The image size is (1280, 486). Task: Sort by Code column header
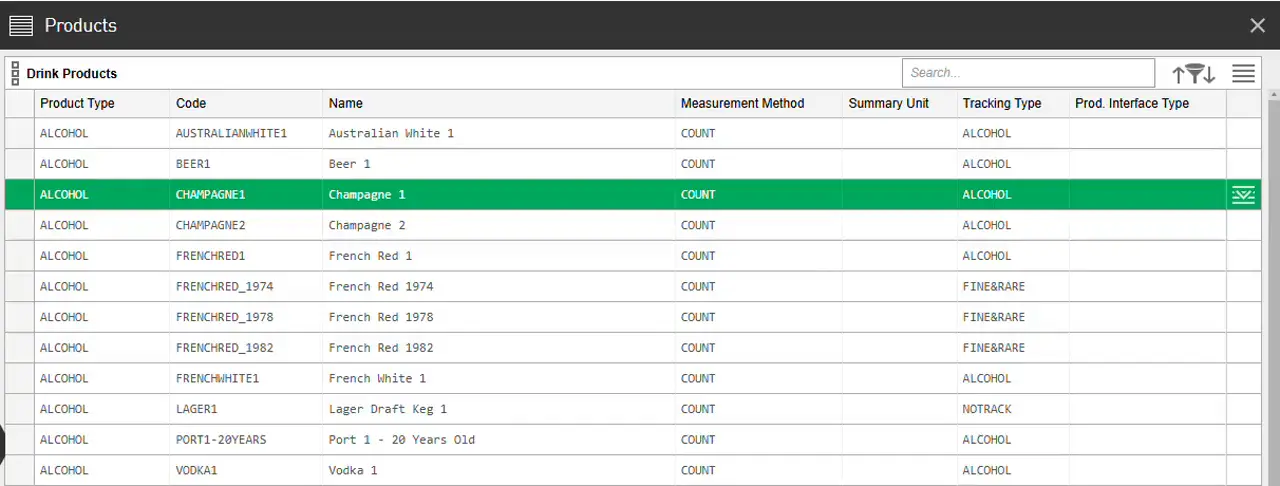coord(246,103)
